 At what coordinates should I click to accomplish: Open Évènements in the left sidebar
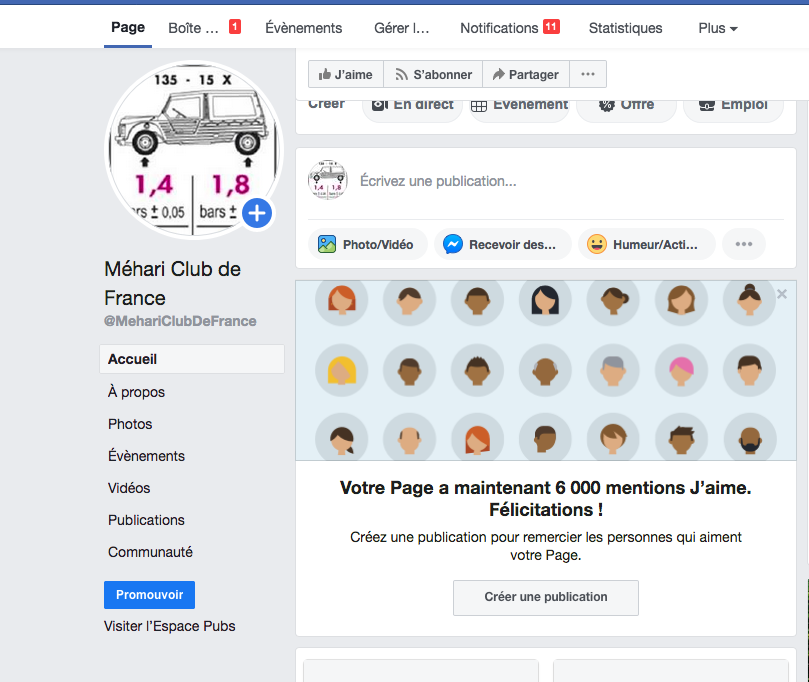click(146, 456)
